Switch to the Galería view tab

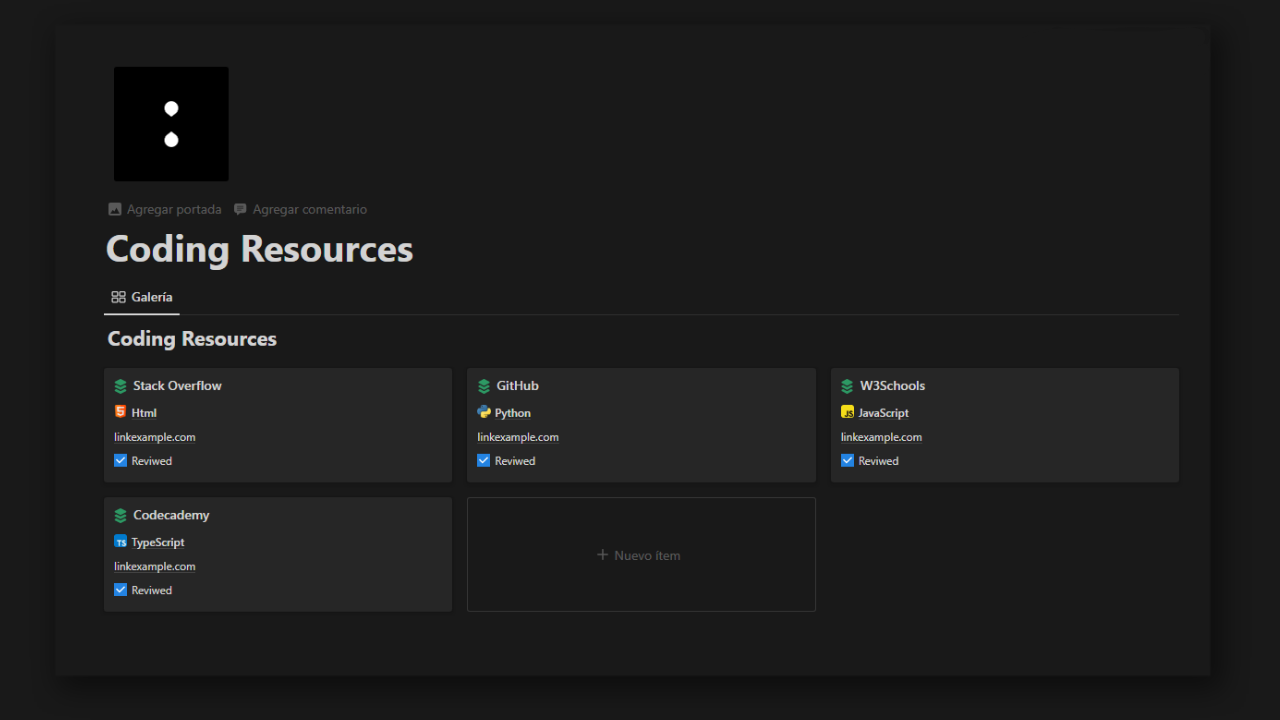[142, 297]
